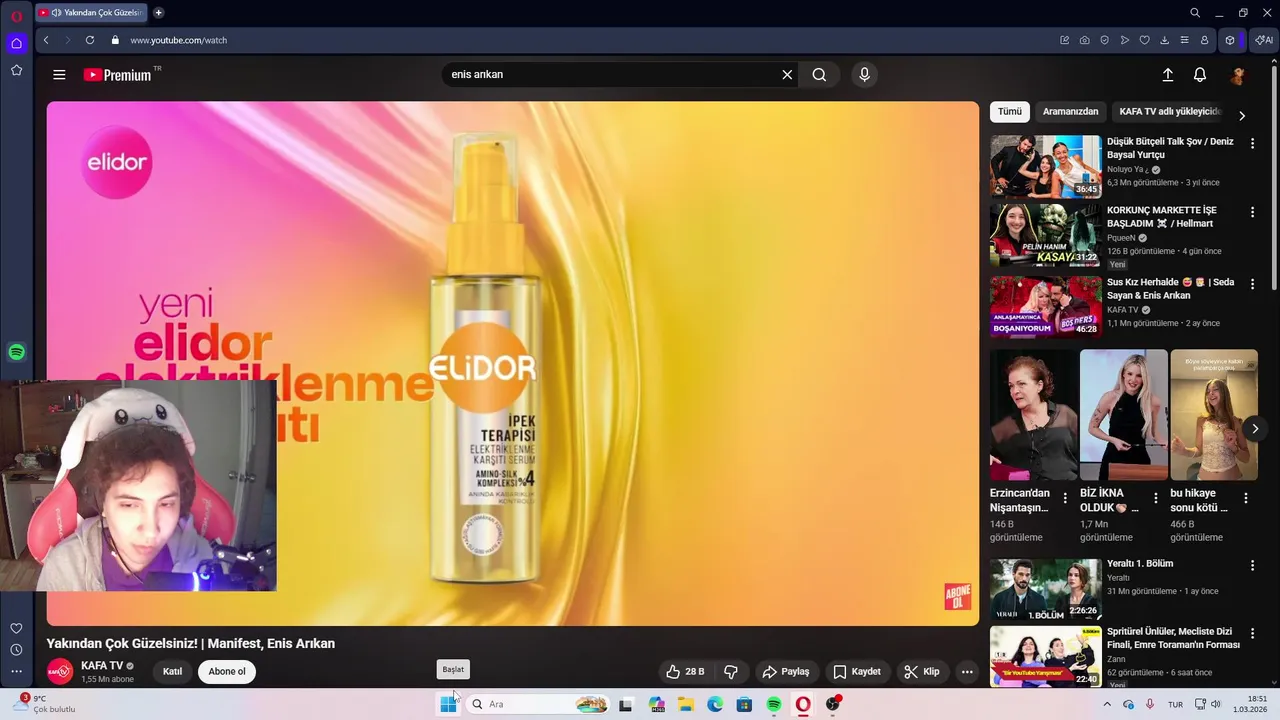The height and width of the screenshot is (720, 1280).
Task: Clear the 'enis arıkan' search text
Action: (x=787, y=75)
